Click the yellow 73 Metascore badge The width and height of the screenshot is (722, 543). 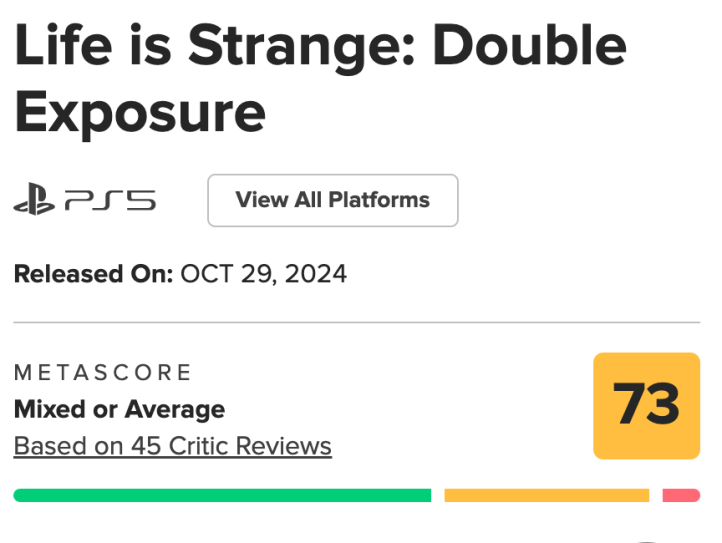(x=646, y=406)
